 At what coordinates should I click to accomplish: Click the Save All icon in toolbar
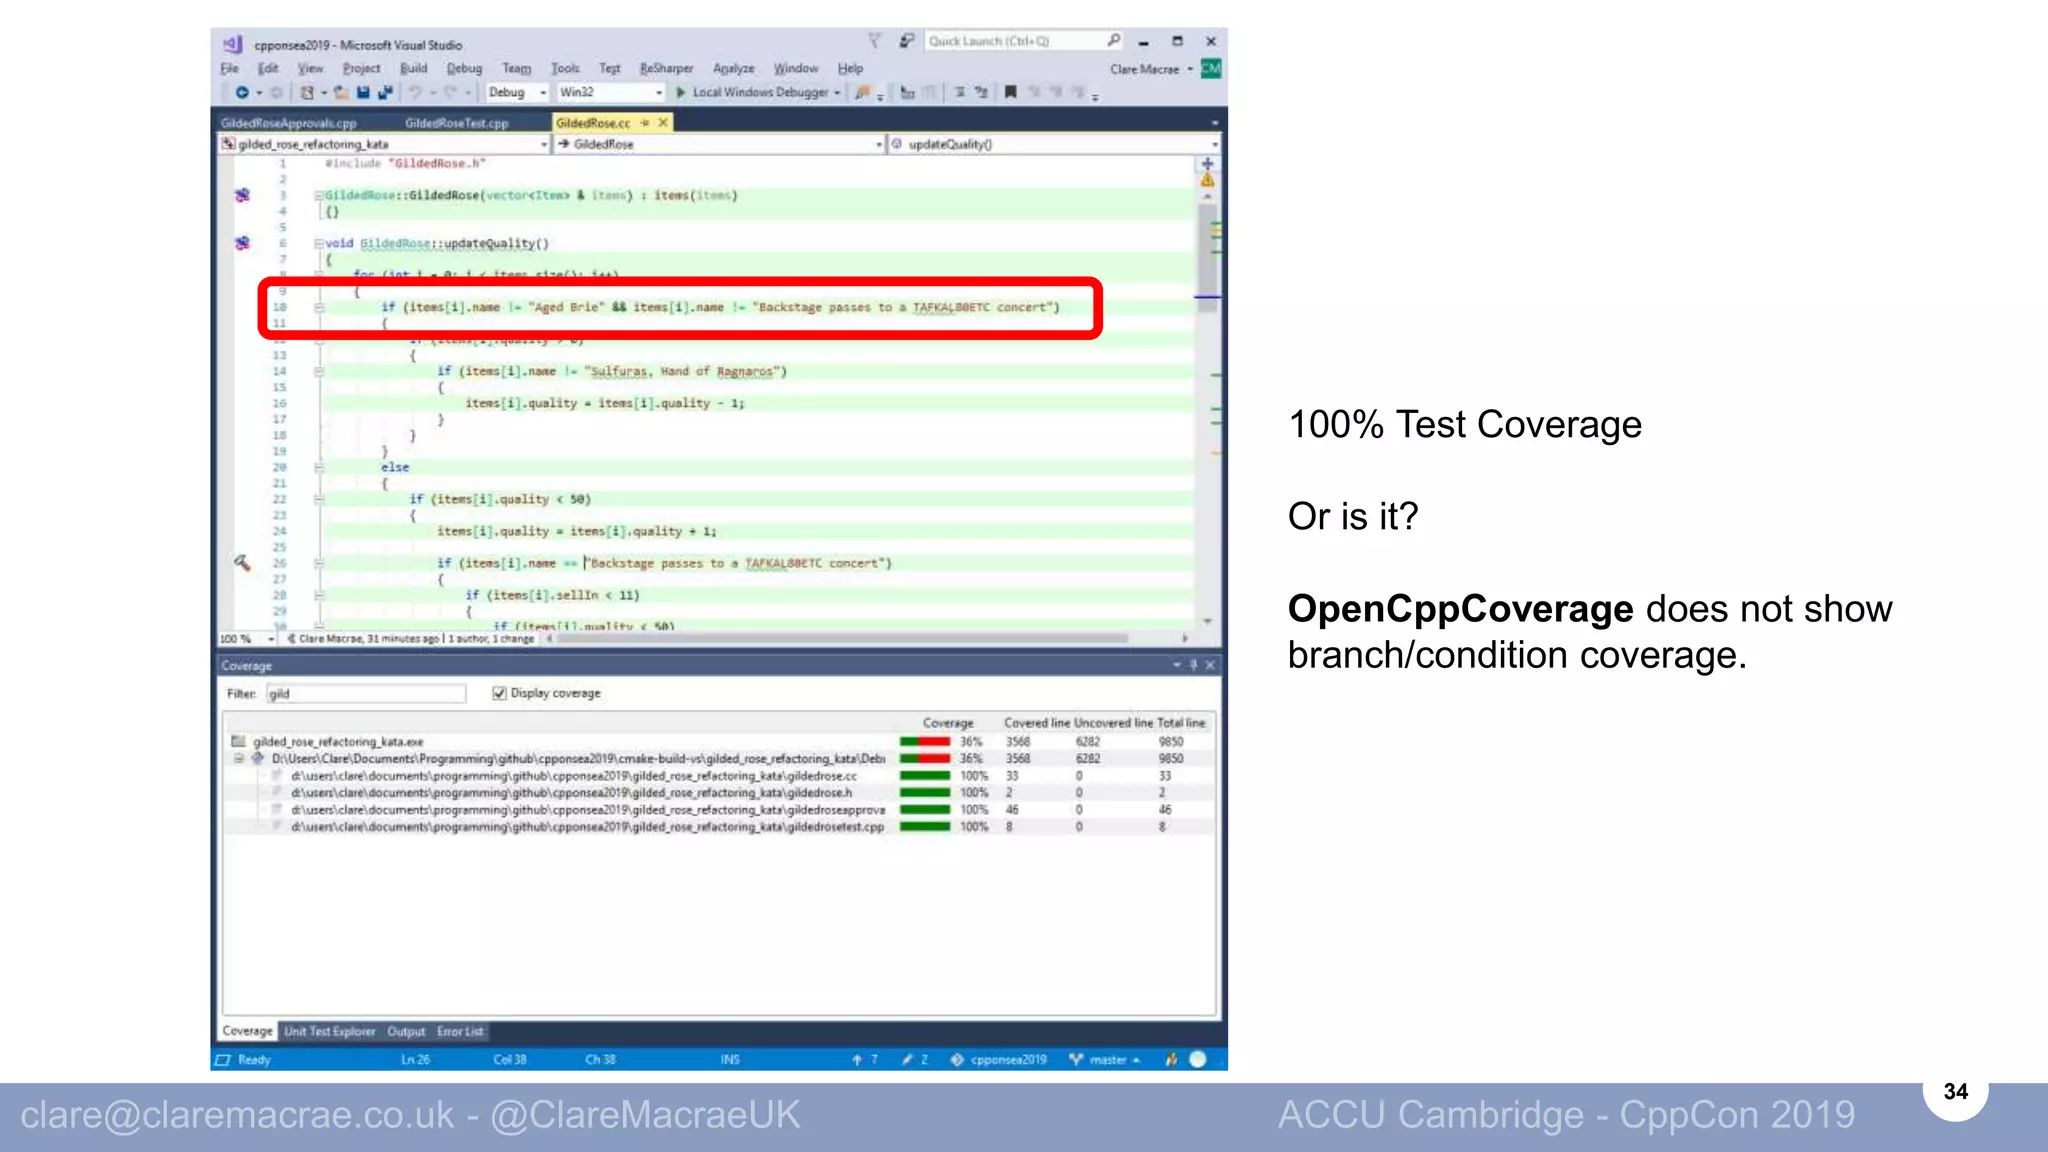click(385, 92)
